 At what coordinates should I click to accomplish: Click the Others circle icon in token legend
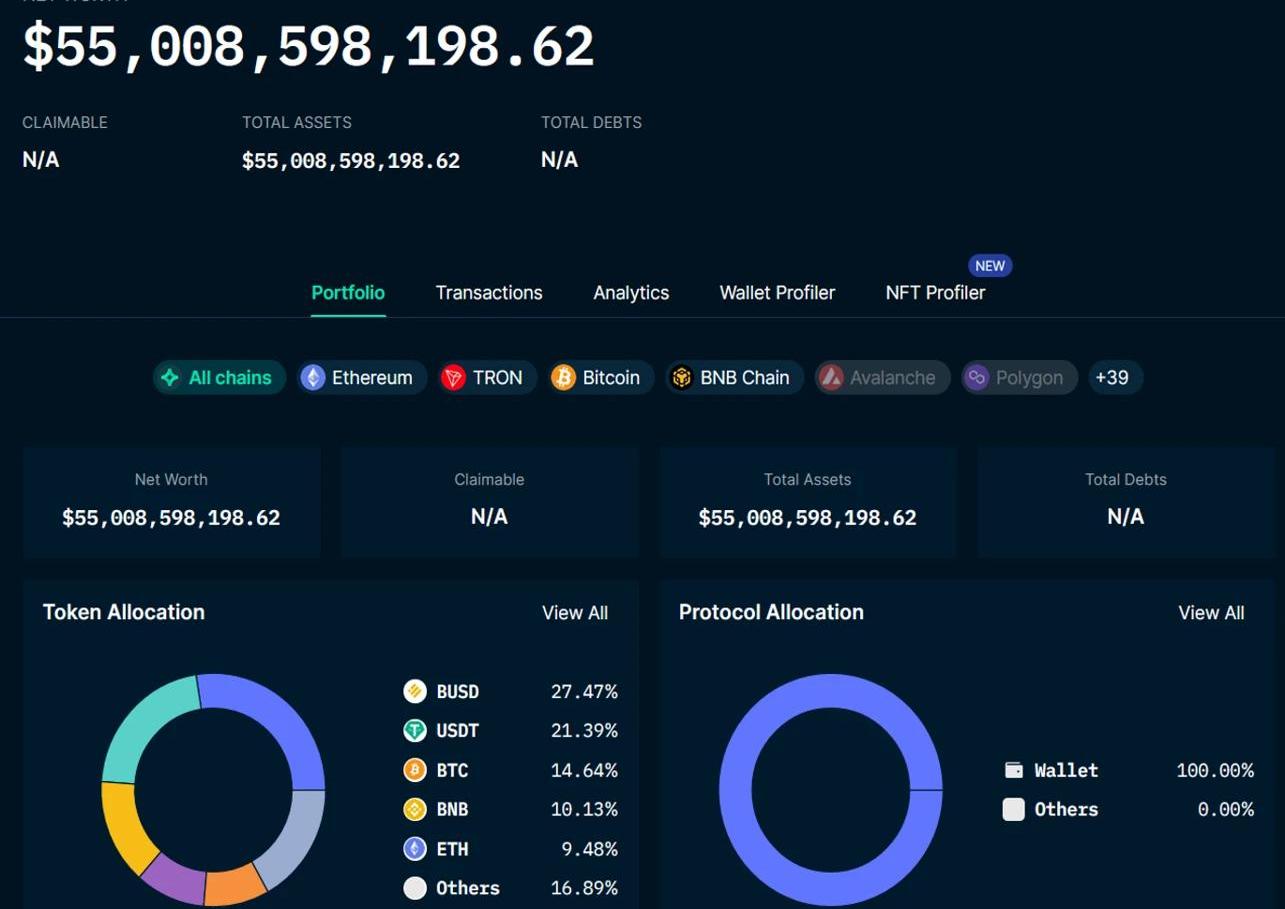pos(415,888)
